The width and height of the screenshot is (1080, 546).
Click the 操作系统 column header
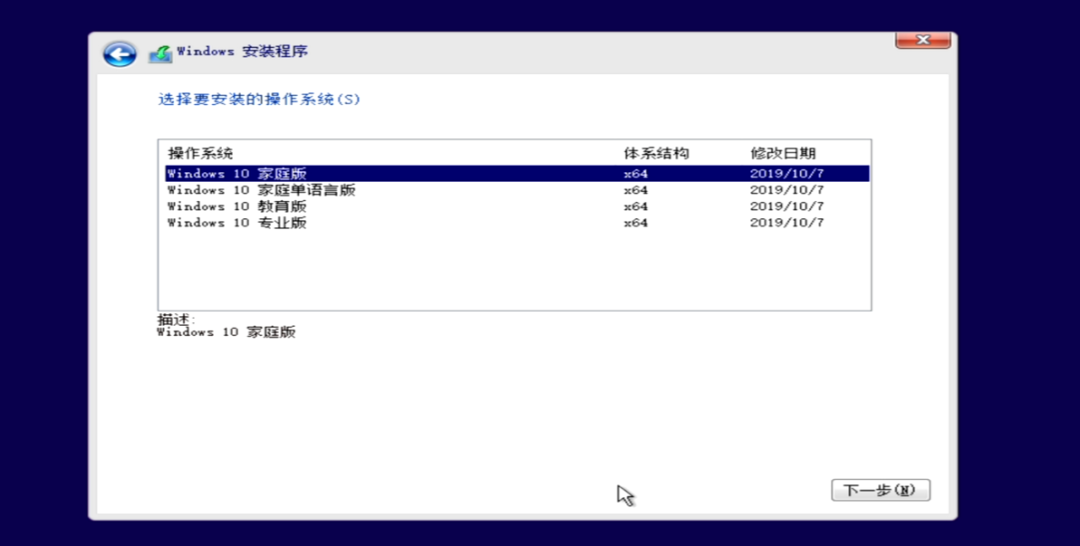pos(200,154)
